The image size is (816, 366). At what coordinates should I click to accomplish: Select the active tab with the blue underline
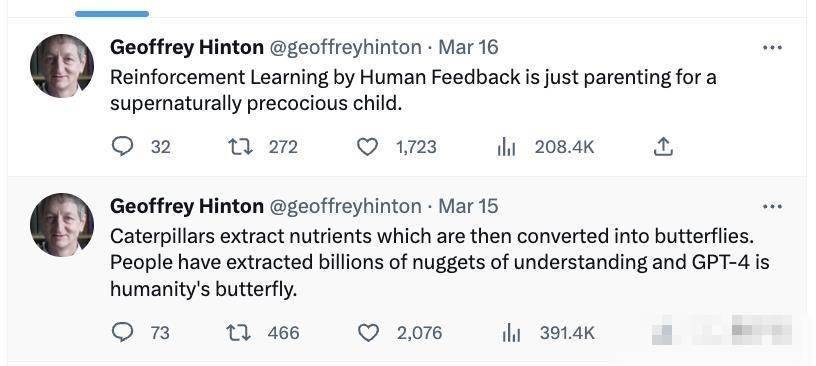click(x=112, y=14)
